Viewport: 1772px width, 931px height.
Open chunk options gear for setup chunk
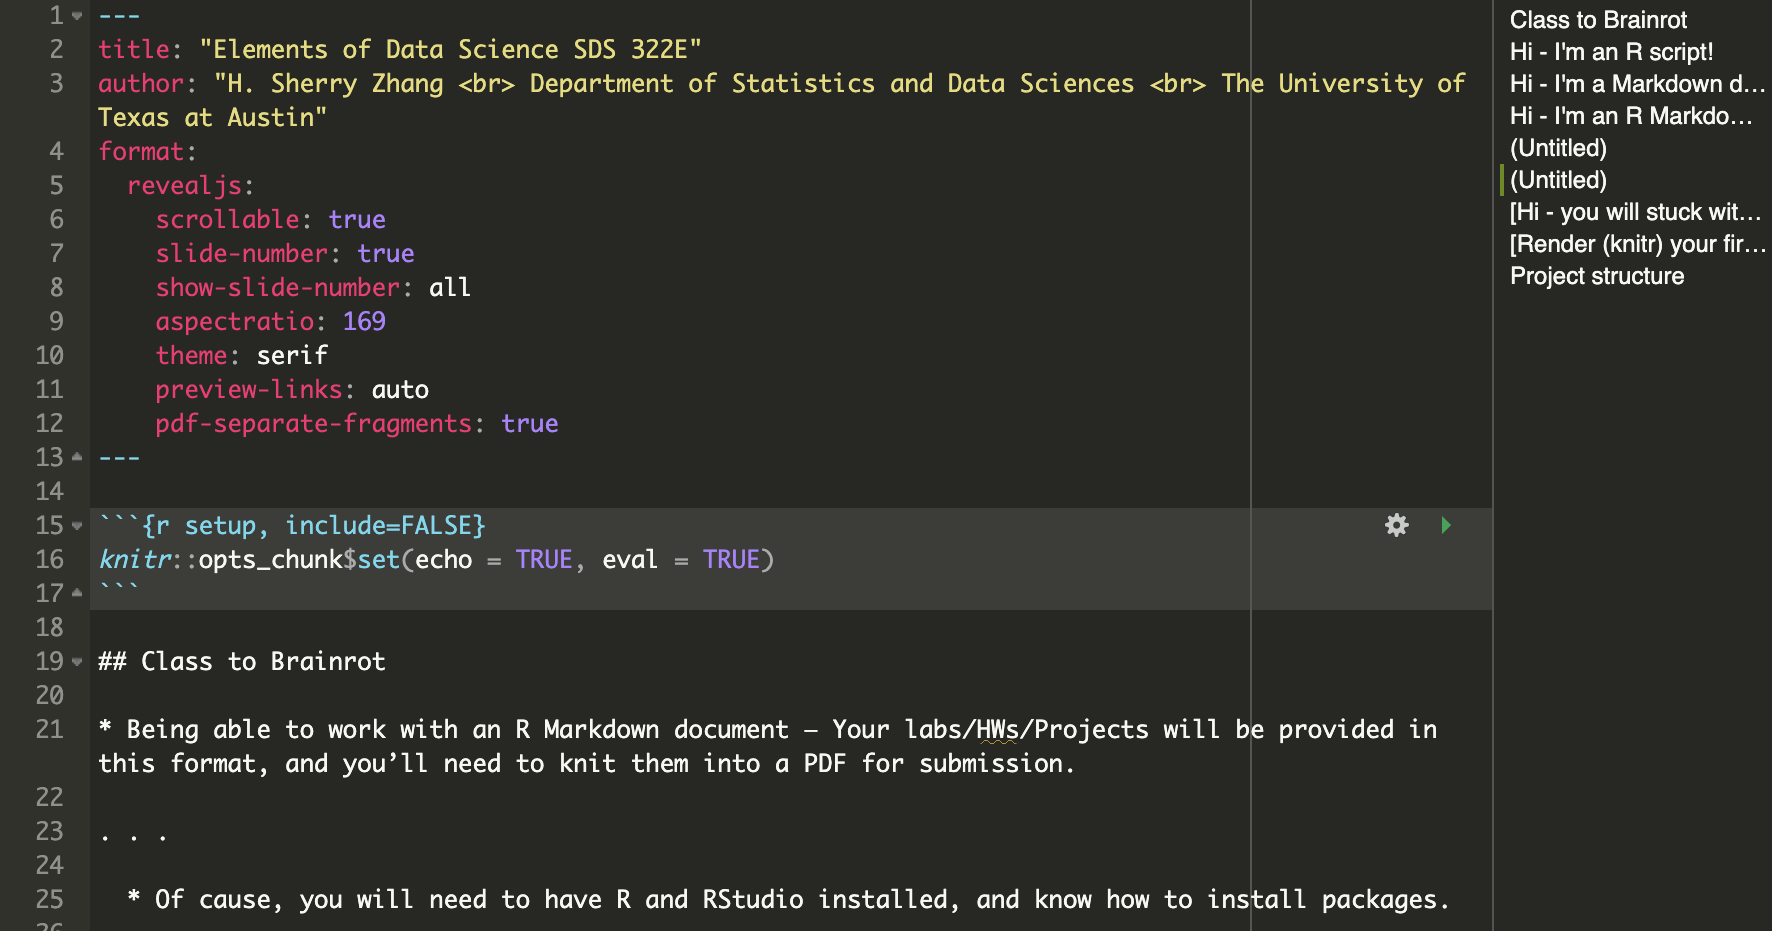[1396, 525]
